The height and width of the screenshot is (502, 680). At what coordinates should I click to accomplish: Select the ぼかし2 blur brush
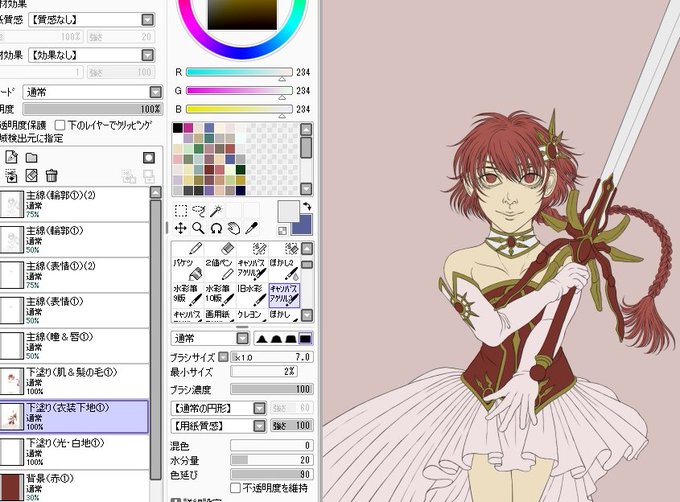coord(284,269)
